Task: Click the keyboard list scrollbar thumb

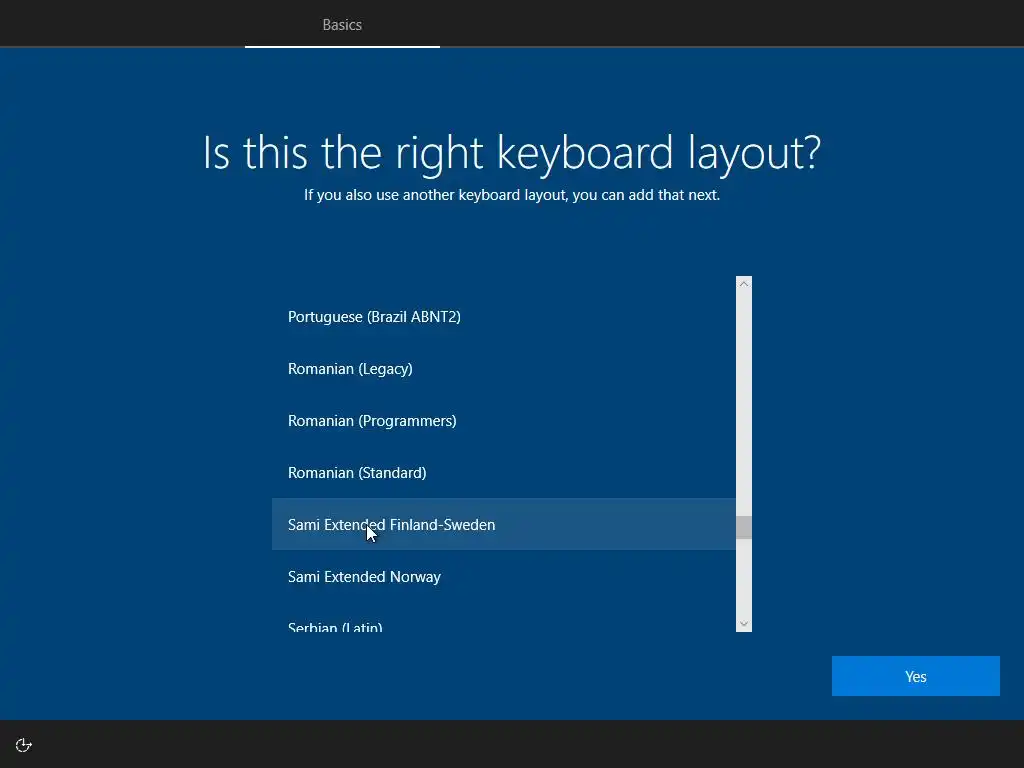Action: click(x=744, y=528)
